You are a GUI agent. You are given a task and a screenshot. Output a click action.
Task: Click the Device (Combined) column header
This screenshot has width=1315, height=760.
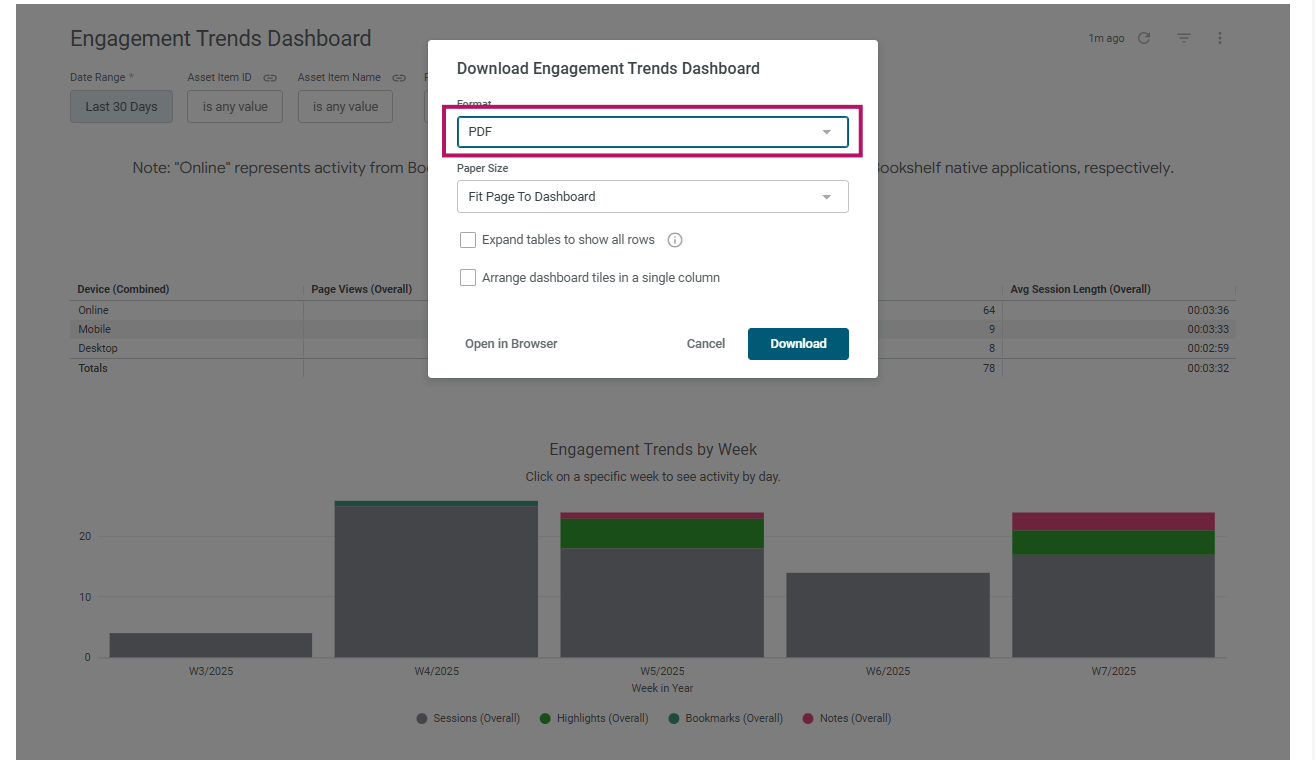pos(124,289)
